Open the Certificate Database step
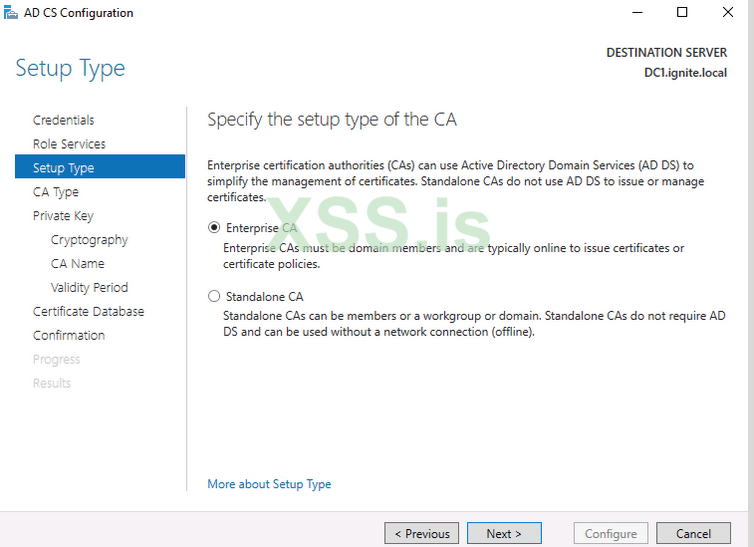 coord(88,312)
